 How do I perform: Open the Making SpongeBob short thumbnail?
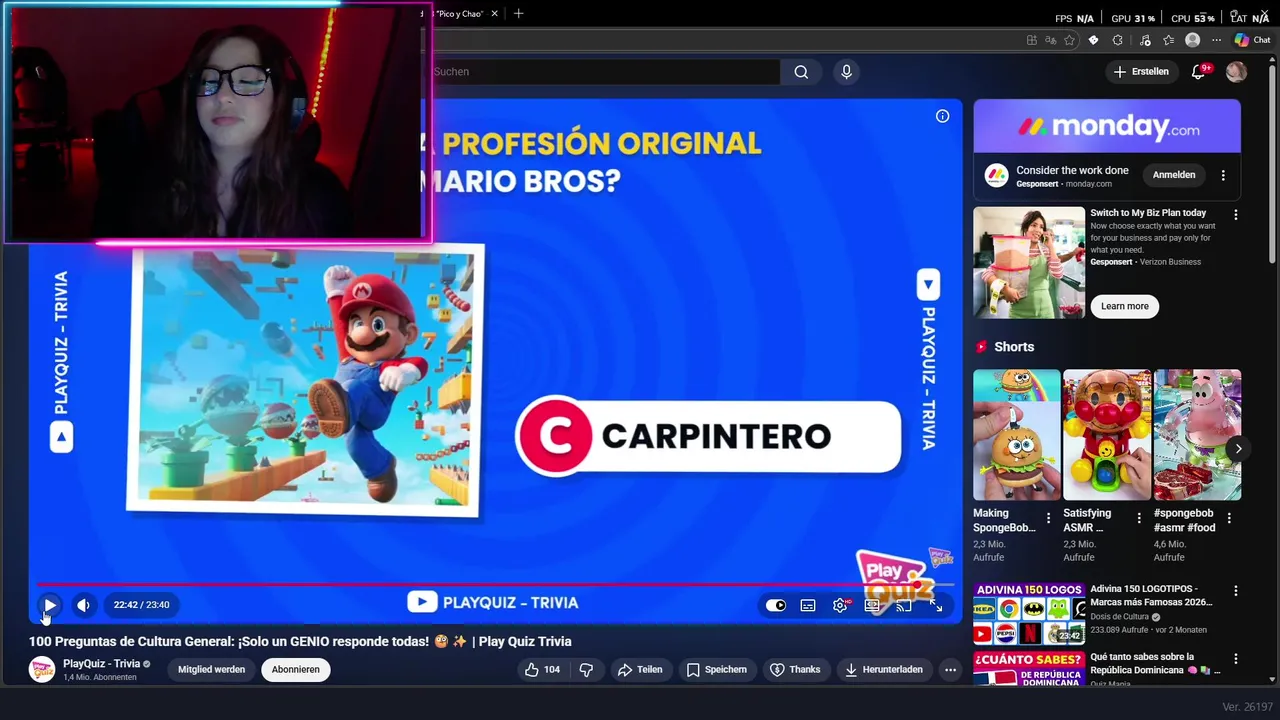1017,435
